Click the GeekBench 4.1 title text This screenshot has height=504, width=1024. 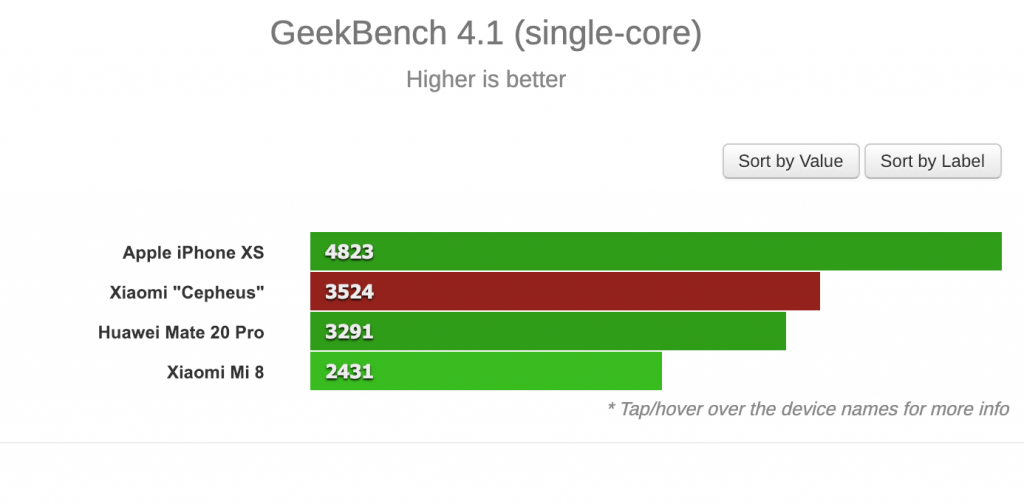pyautogui.click(x=387, y=33)
